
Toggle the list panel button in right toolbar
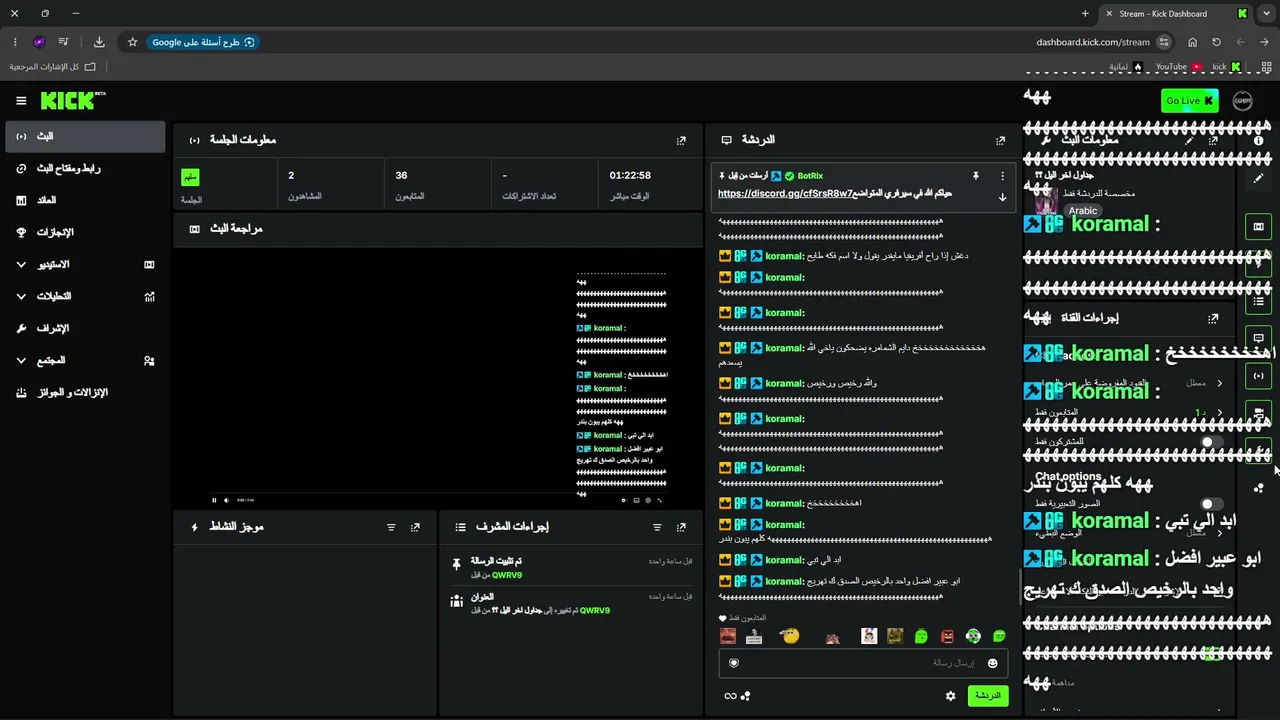pyautogui.click(x=1259, y=301)
